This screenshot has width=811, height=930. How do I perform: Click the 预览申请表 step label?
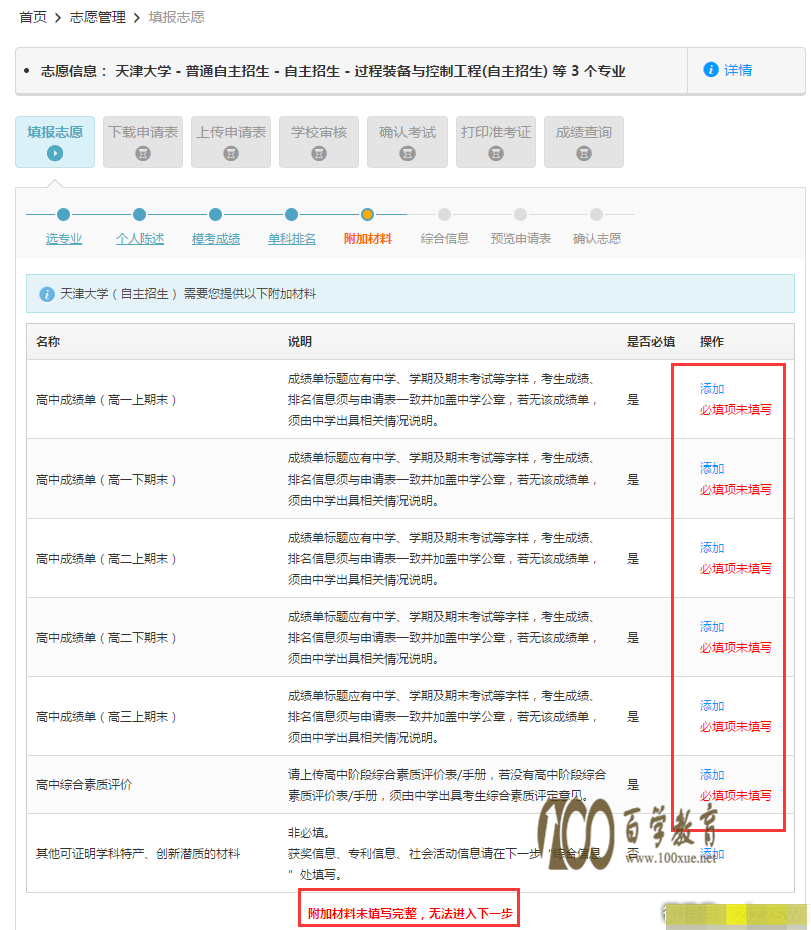point(520,239)
